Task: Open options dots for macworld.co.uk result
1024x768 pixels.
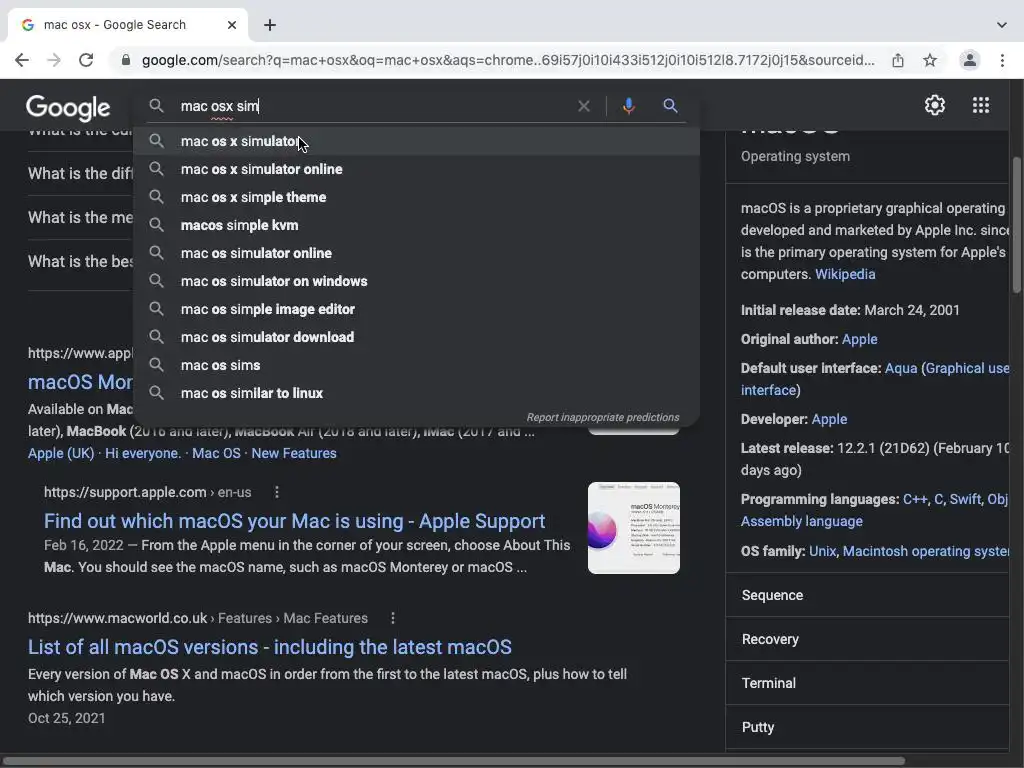Action: [x=392, y=618]
